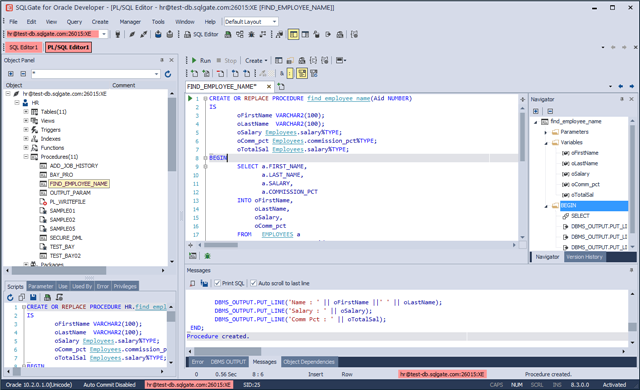Open the File menu
Viewport: 640px width, 390px height.
(x=13, y=22)
